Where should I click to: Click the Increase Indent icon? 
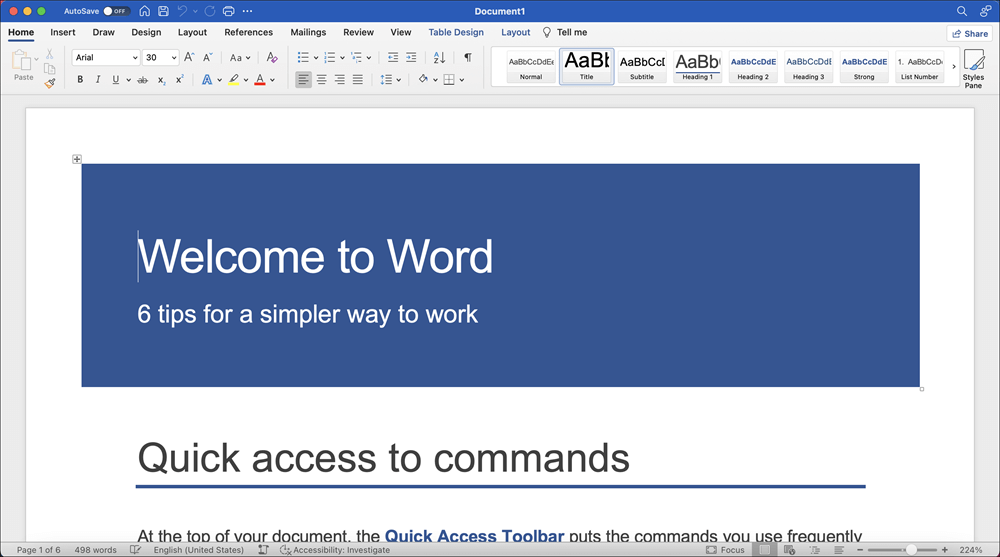(x=412, y=58)
